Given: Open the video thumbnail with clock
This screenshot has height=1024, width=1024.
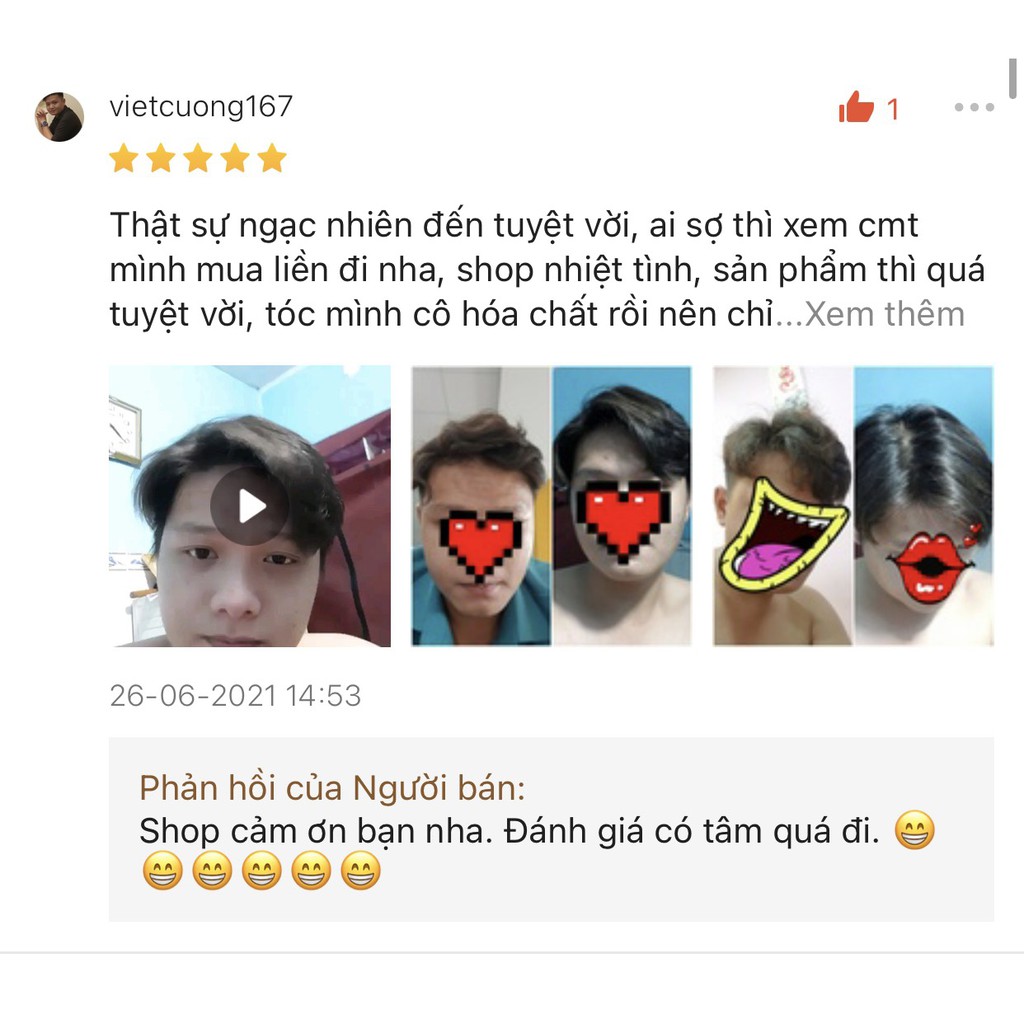Looking at the screenshot, I should (250, 506).
